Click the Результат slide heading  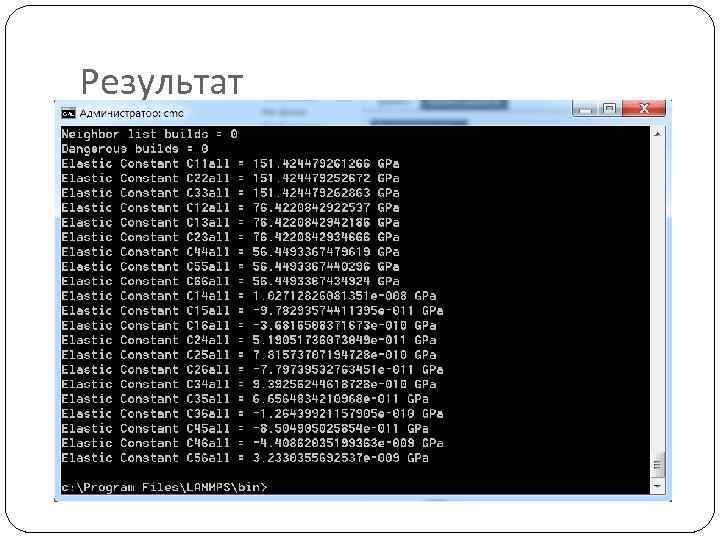click(162, 82)
